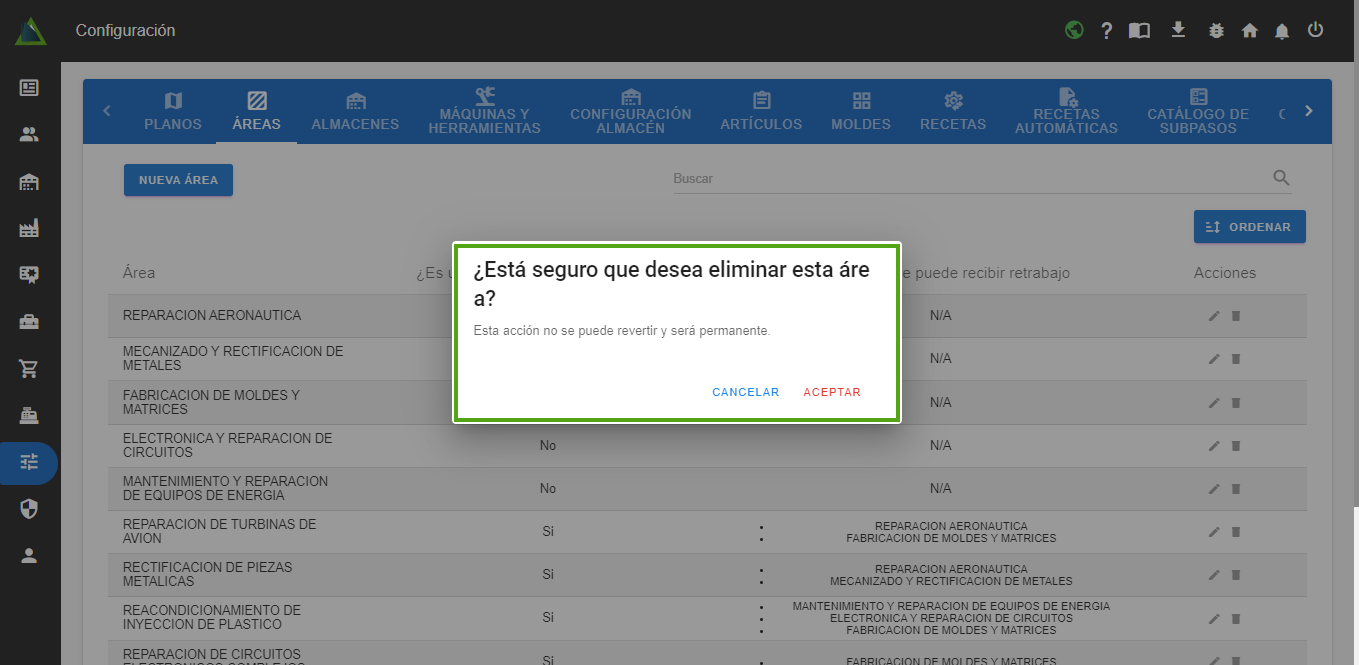Open the help question mark icon

click(x=1106, y=31)
